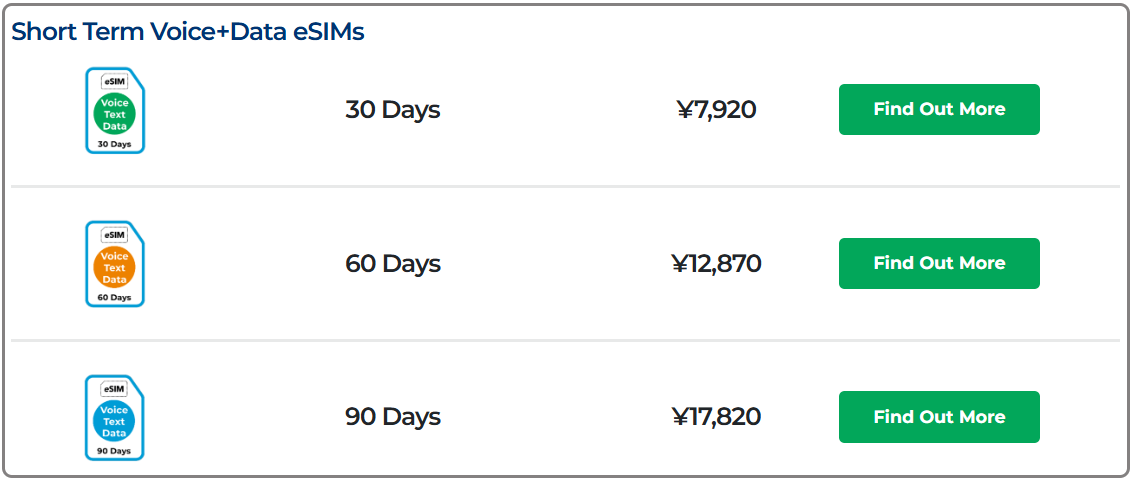Select the large 90 Days plan label
The image size is (1134, 483).
coord(392,417)
